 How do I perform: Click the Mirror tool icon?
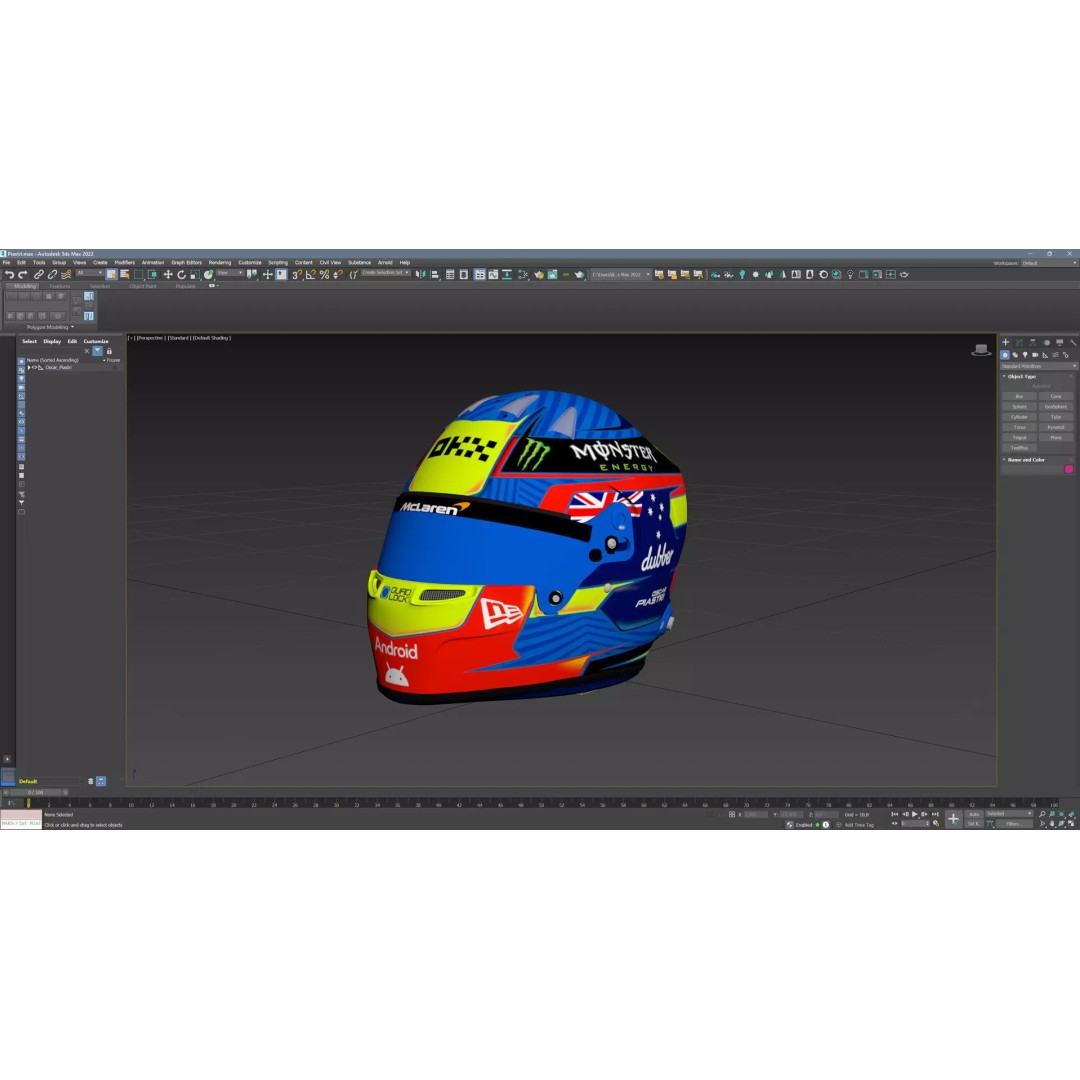[x=421, y=275]
